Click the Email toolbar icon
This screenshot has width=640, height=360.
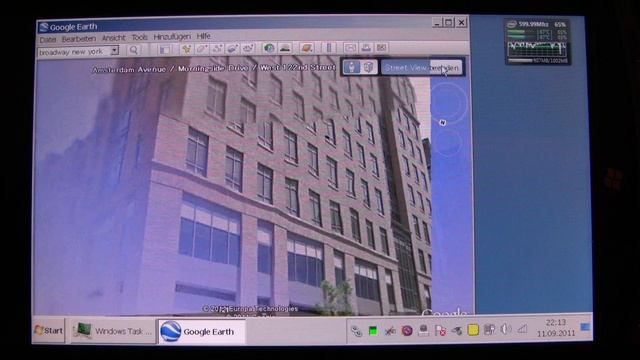click(350, 48)
